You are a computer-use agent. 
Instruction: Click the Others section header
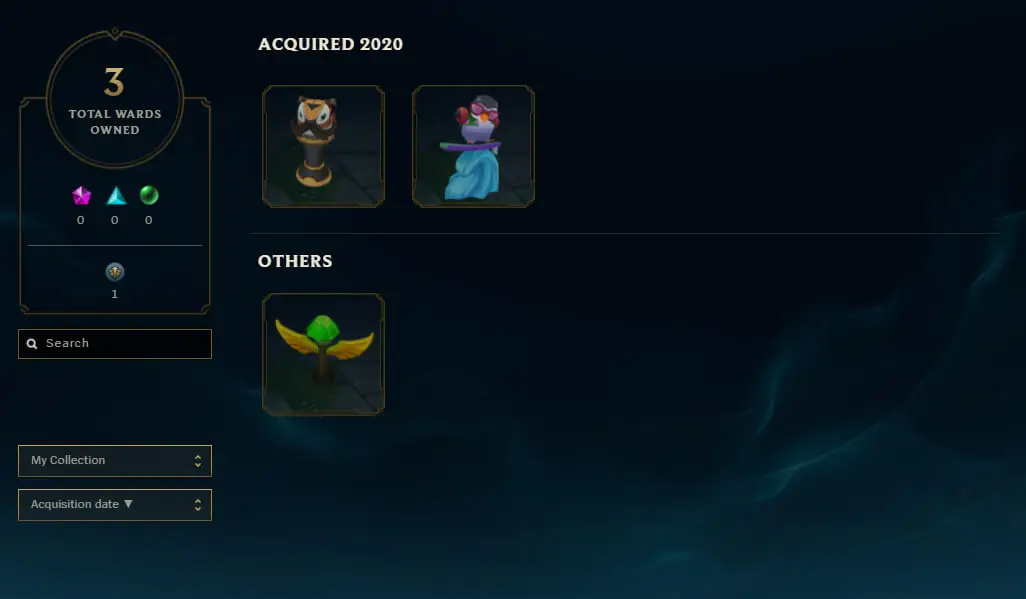pyautogui.click(x=295, y=261)
